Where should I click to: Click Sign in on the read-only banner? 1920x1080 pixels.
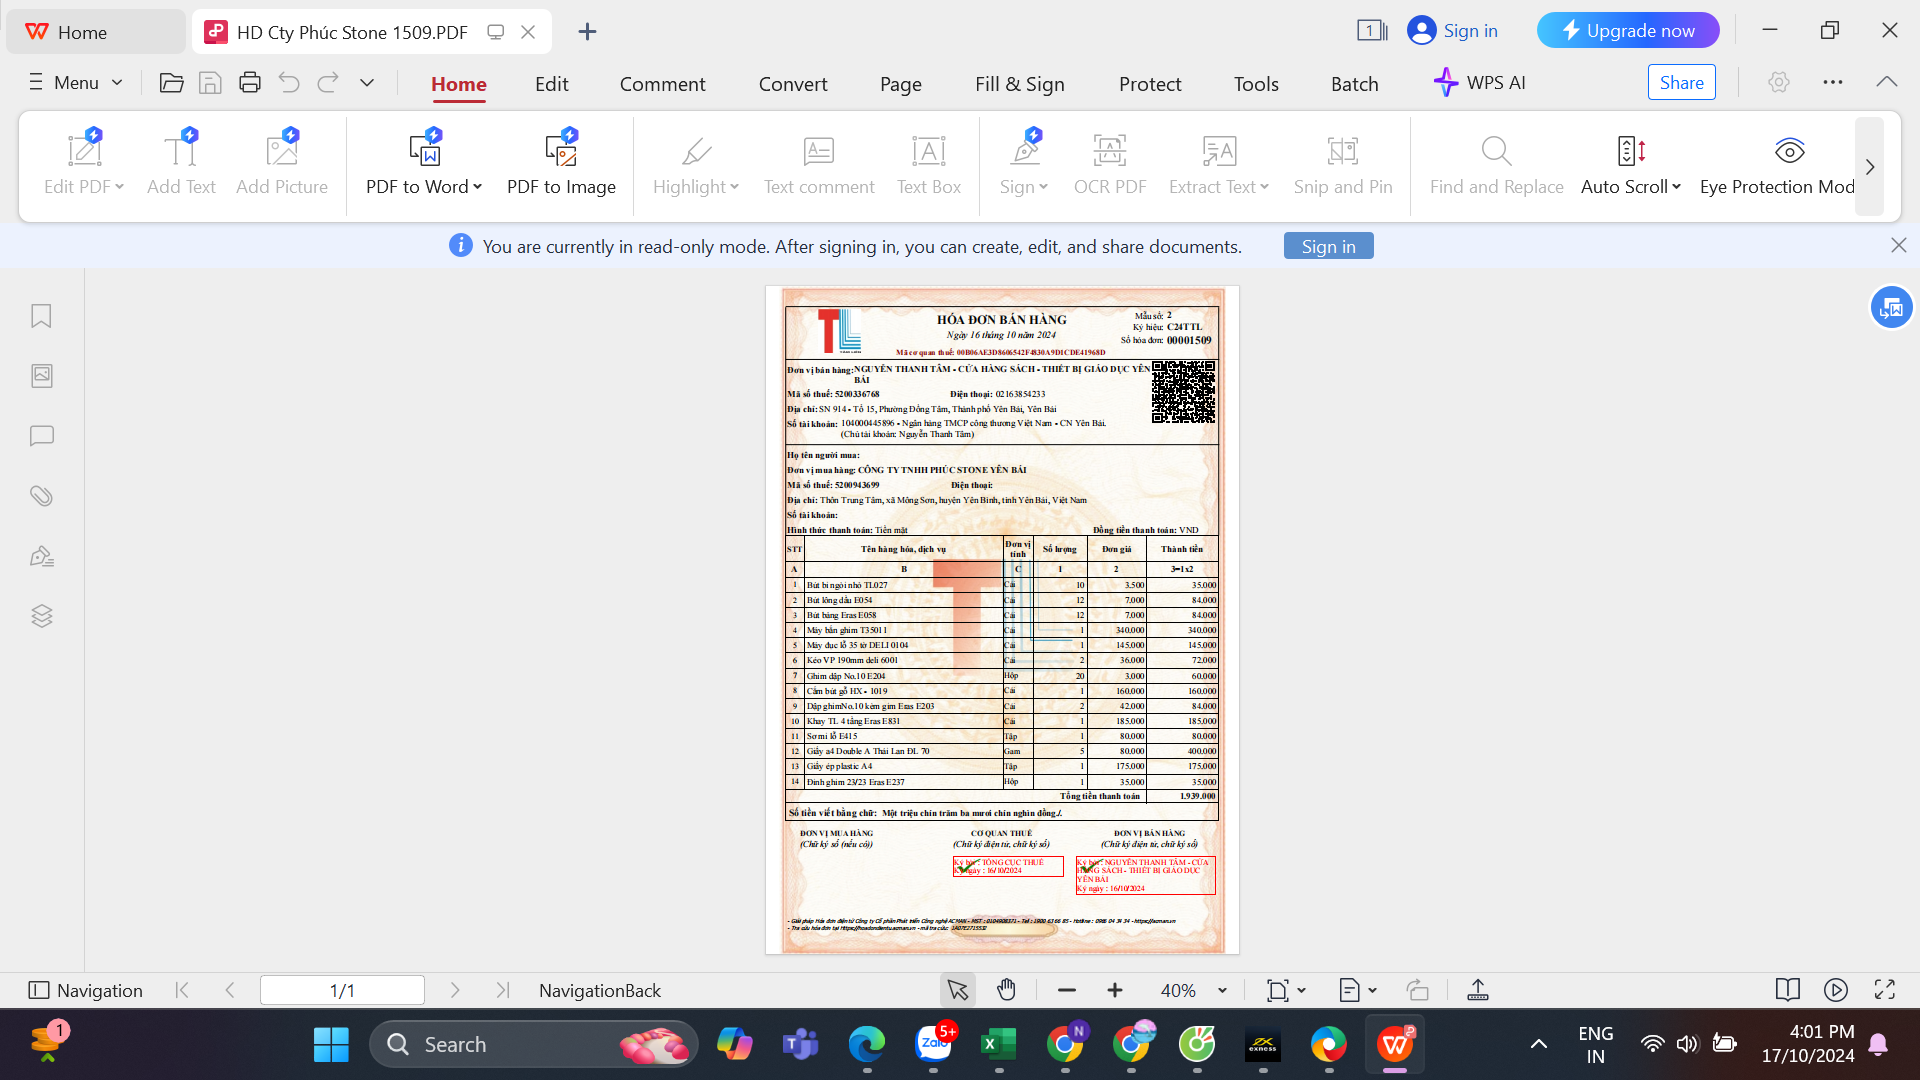(x=1328, y=246)
